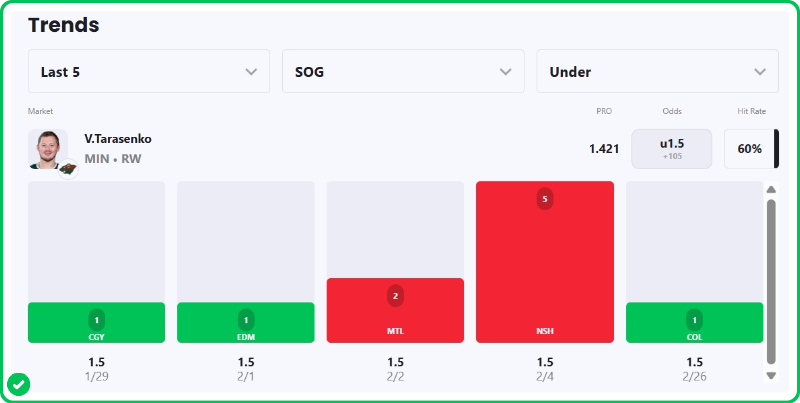
Task: Open the Last 5 dropdown
Action: pos(149,72)
